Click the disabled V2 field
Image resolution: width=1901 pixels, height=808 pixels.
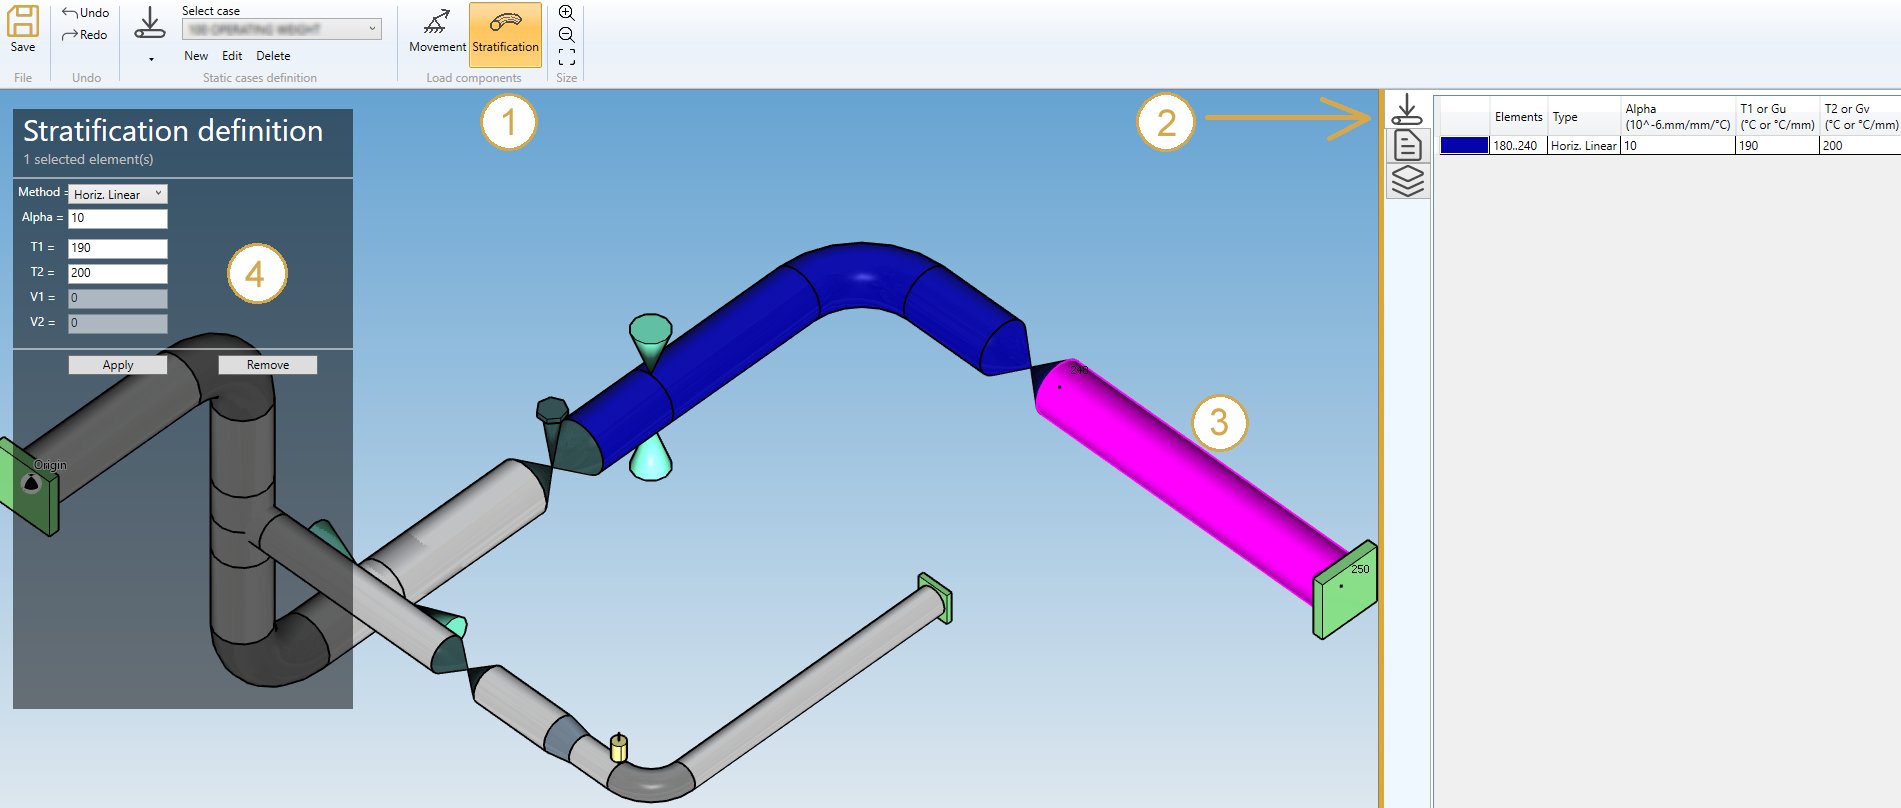[118, 323]
